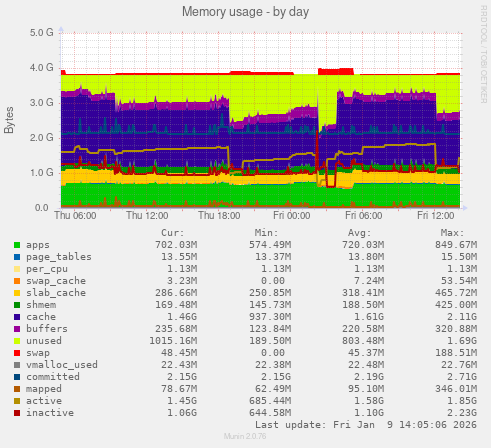This screenshot has height=448, width=491.
Task: Click the shmem legend swatch
Action: pyautogui.click(x=17, y=305)
